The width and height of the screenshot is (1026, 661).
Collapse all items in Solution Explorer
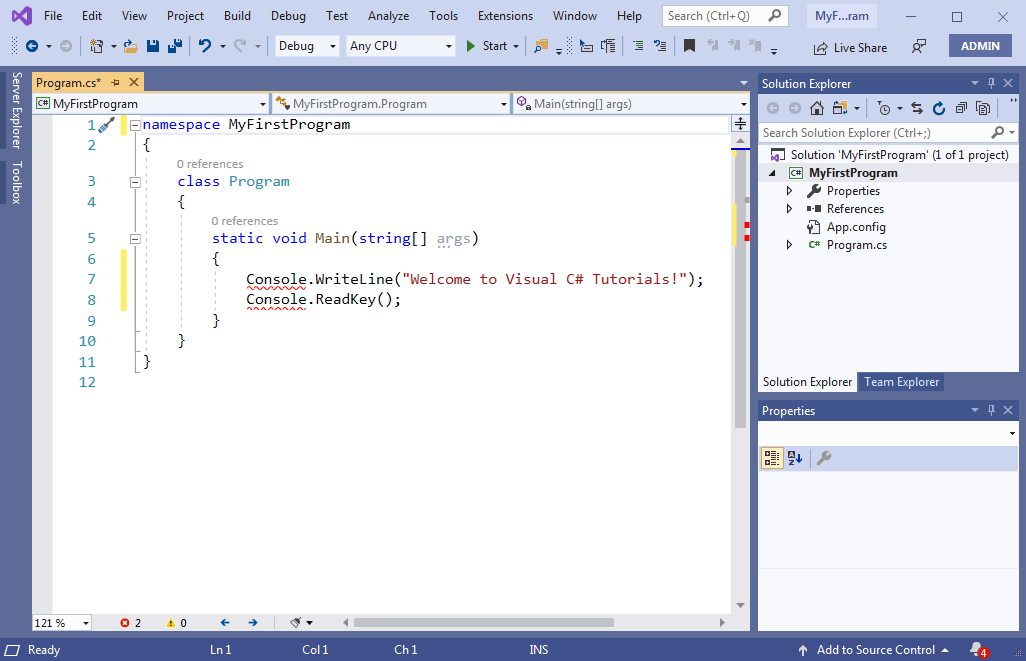click(962, 108)
